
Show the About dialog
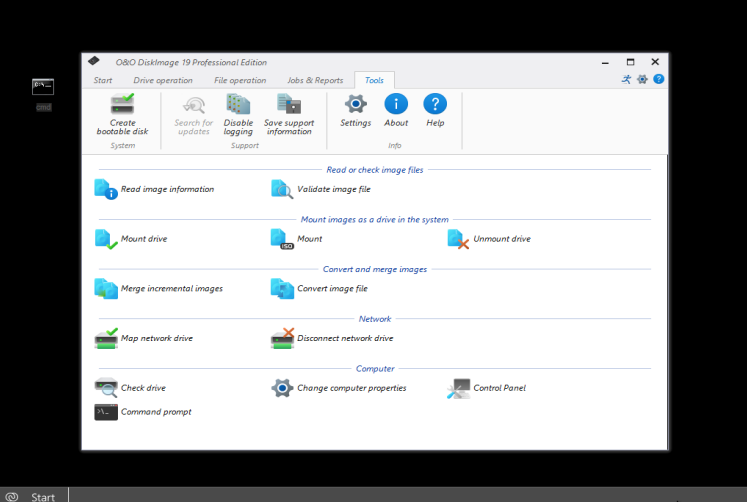click(396, 110)
